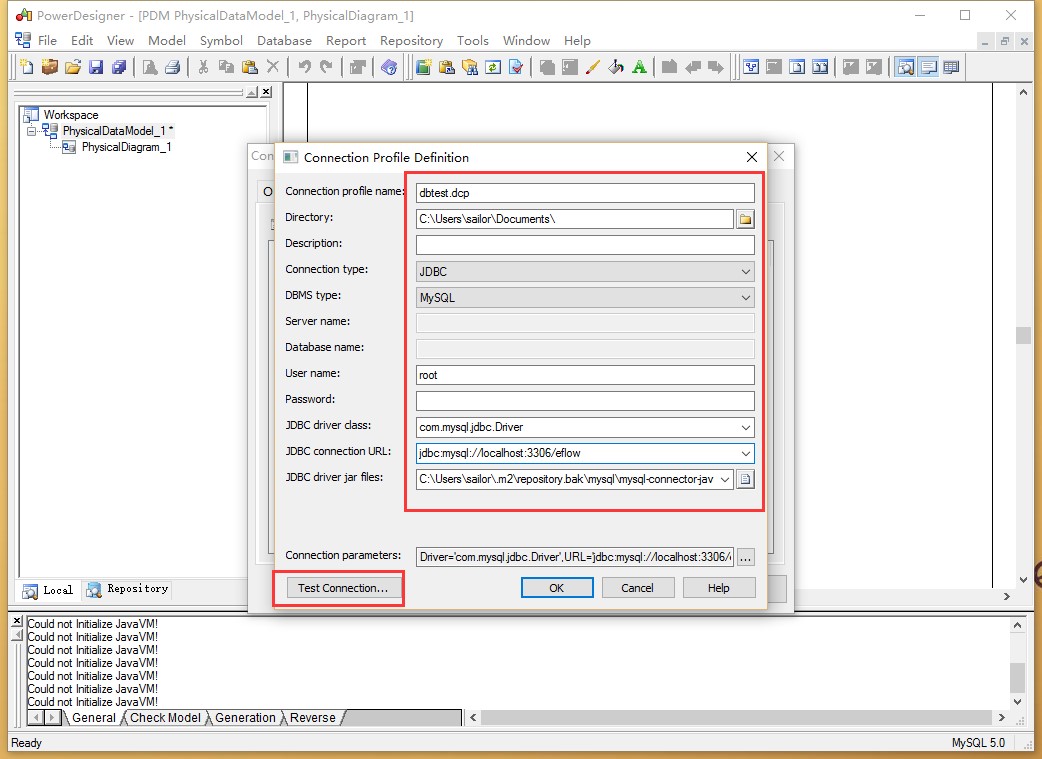Click the binoculars Find Objects icon
This screenshot has height=759, width=1042.
(x=470, y=66)
